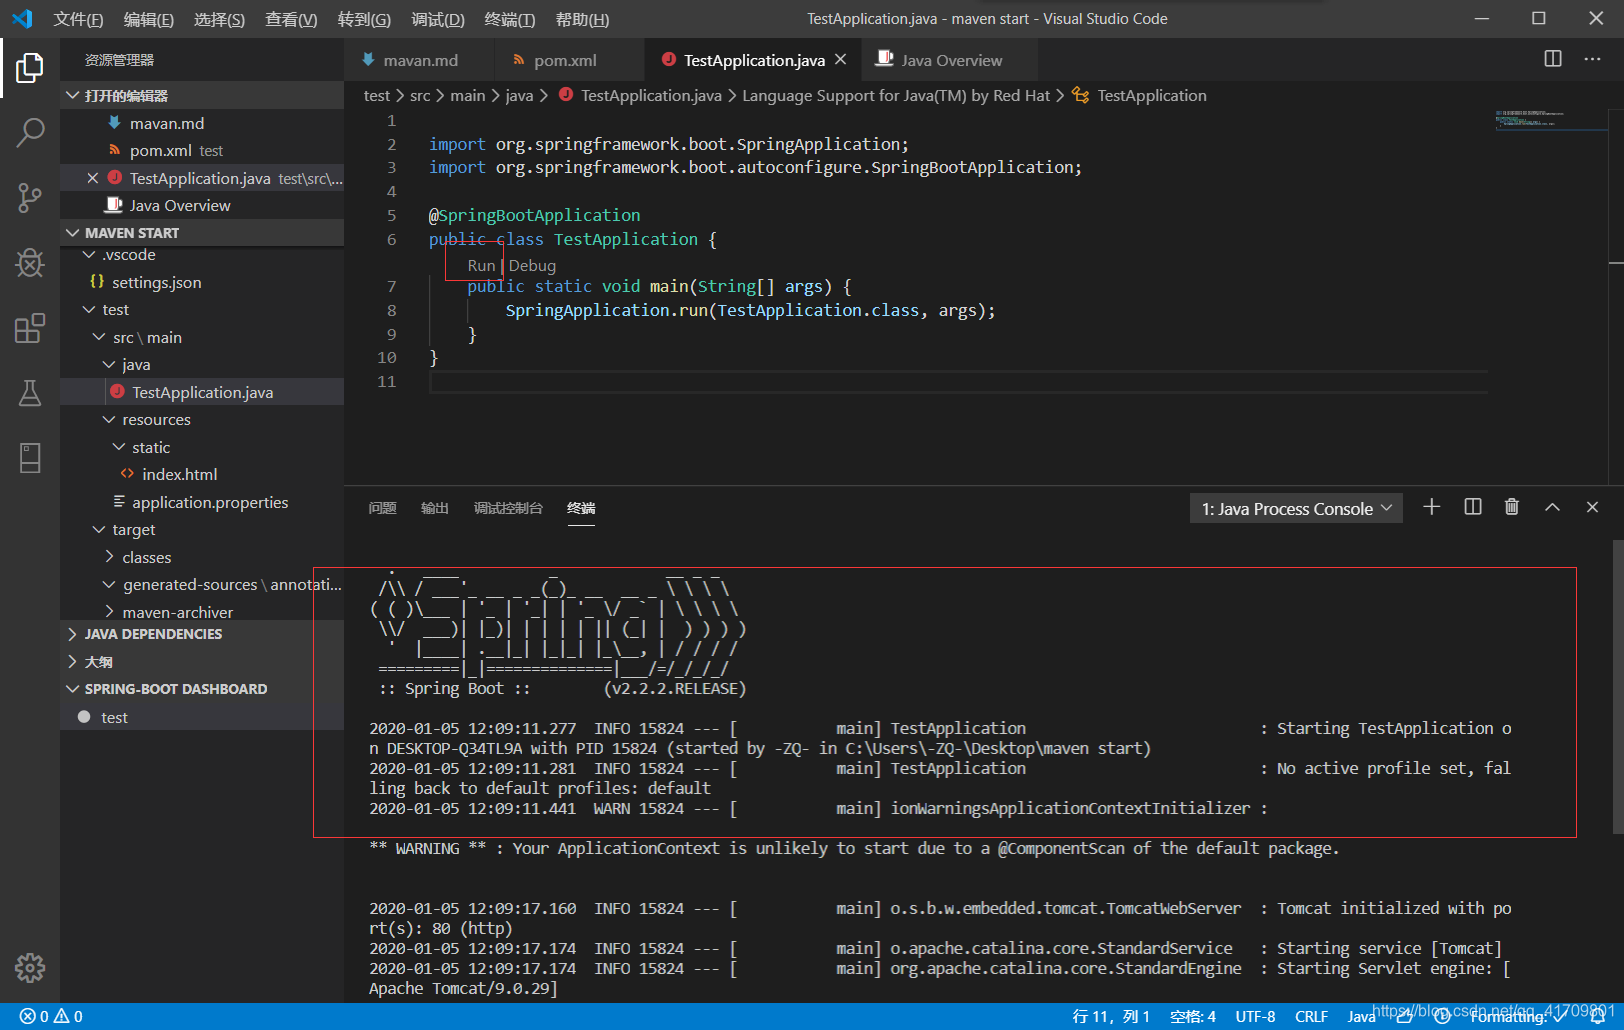The image size is (1624, 1030).
Task: Open the 文件(F) menu
Action: tap(78, 19)
